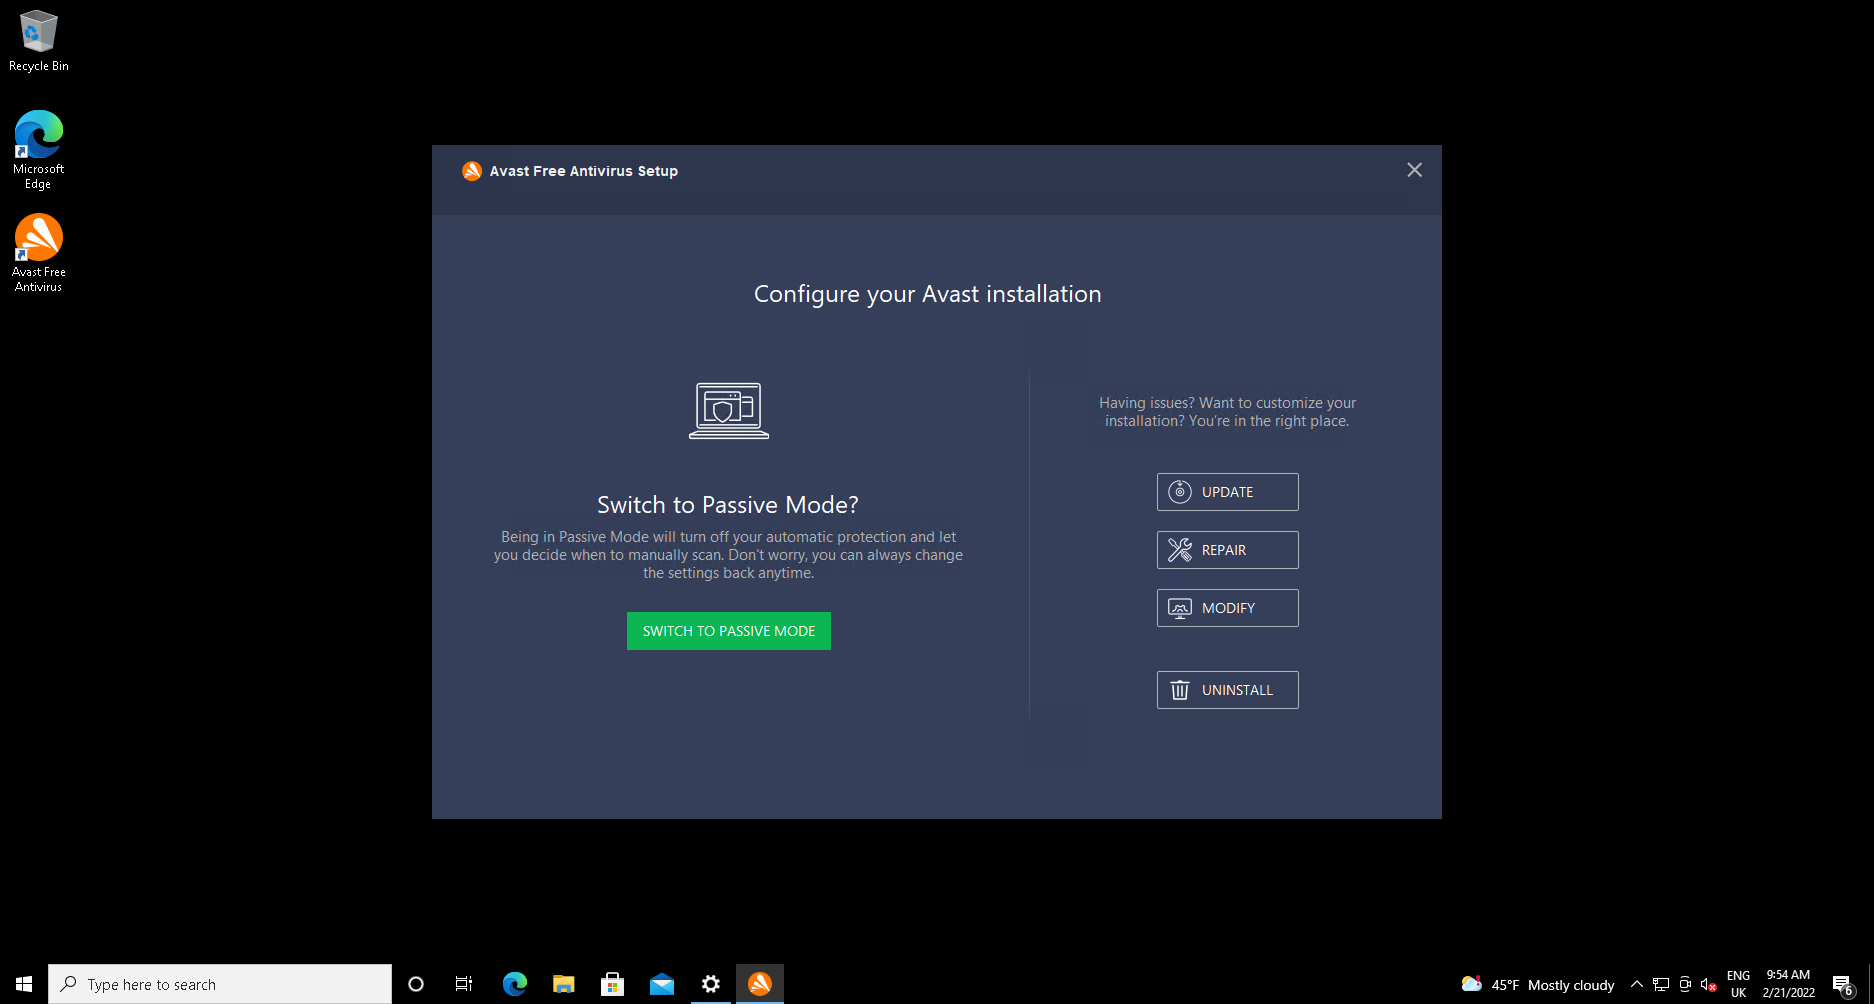Open Cortana from the taskbar

tap(416, 984)
